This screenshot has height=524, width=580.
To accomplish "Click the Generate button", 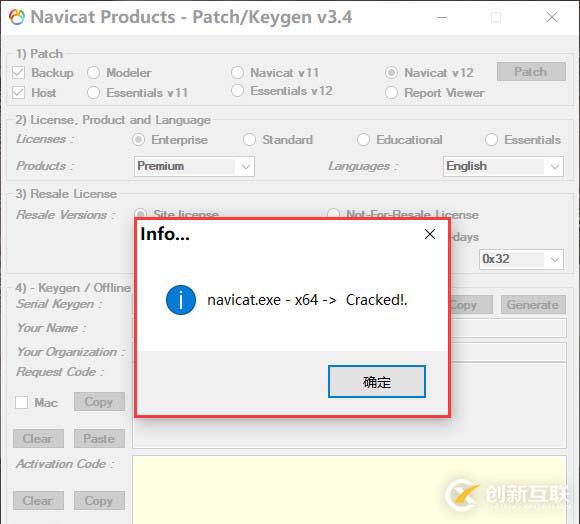I will [x=533, y=305].
